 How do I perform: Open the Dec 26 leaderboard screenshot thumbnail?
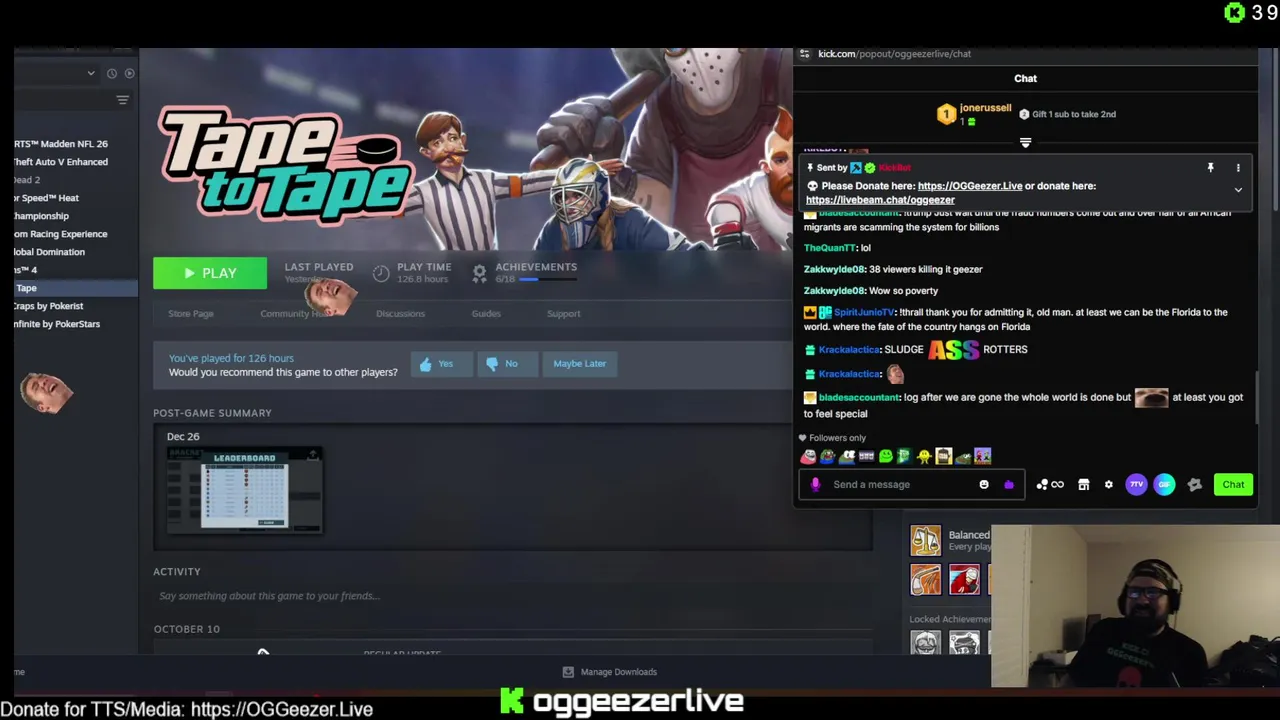(245, 489)
